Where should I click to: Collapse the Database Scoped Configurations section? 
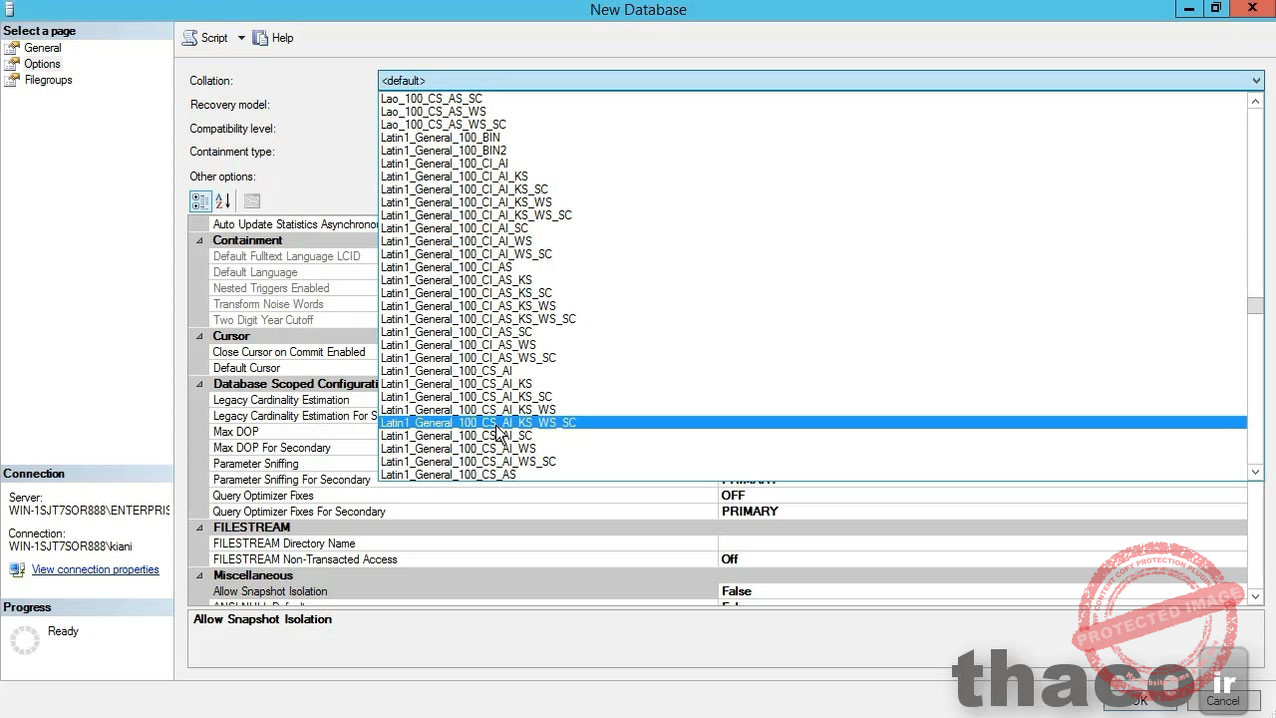[x=198, y=384]
